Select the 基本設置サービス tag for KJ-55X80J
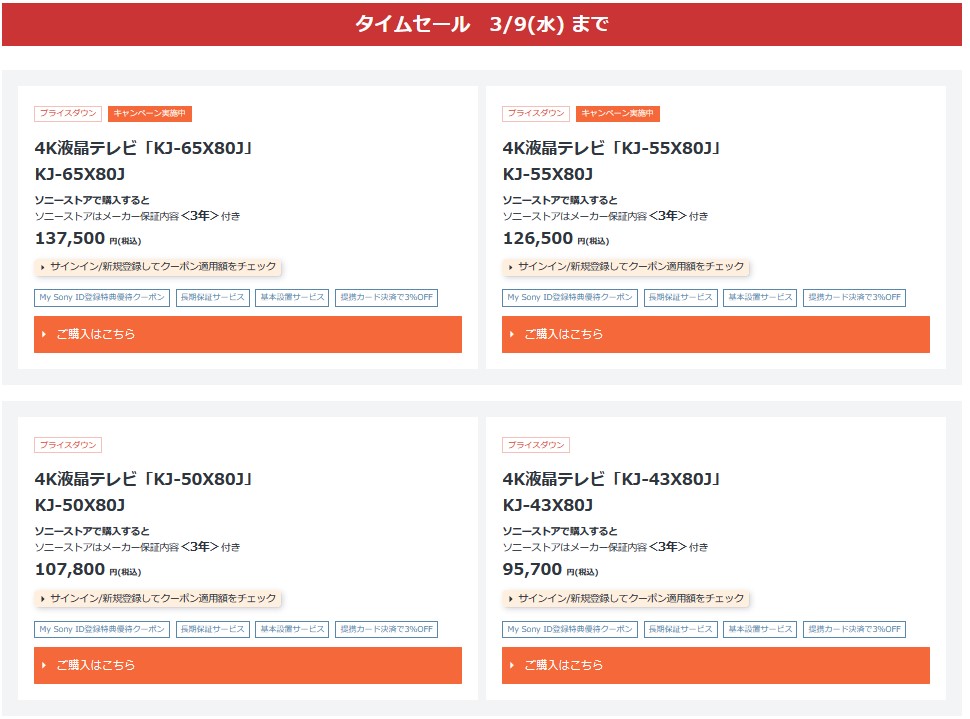Screen dimensions: 970x719 click(x=760, y=298)
